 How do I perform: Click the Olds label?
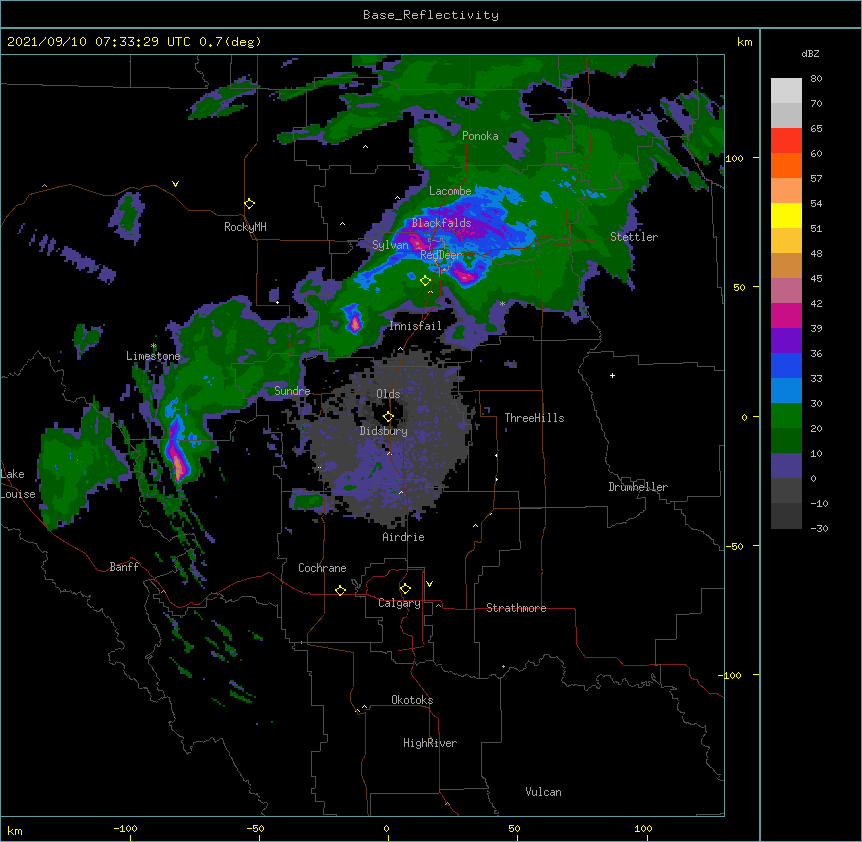pyautogui.click(x=388, y=394)
